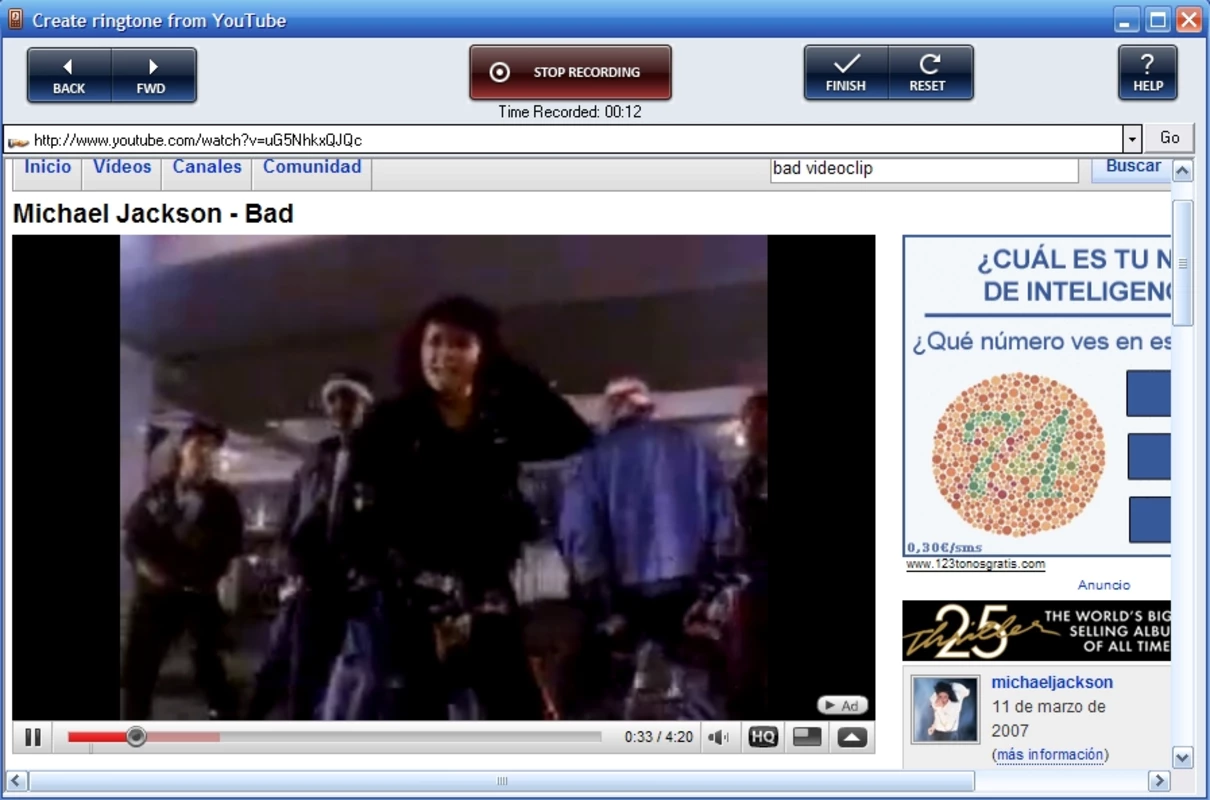Screen dimensions: 1210x800
Task: Click the vertical scrollbar up arrow
Action: click(x=1182, y=171)
